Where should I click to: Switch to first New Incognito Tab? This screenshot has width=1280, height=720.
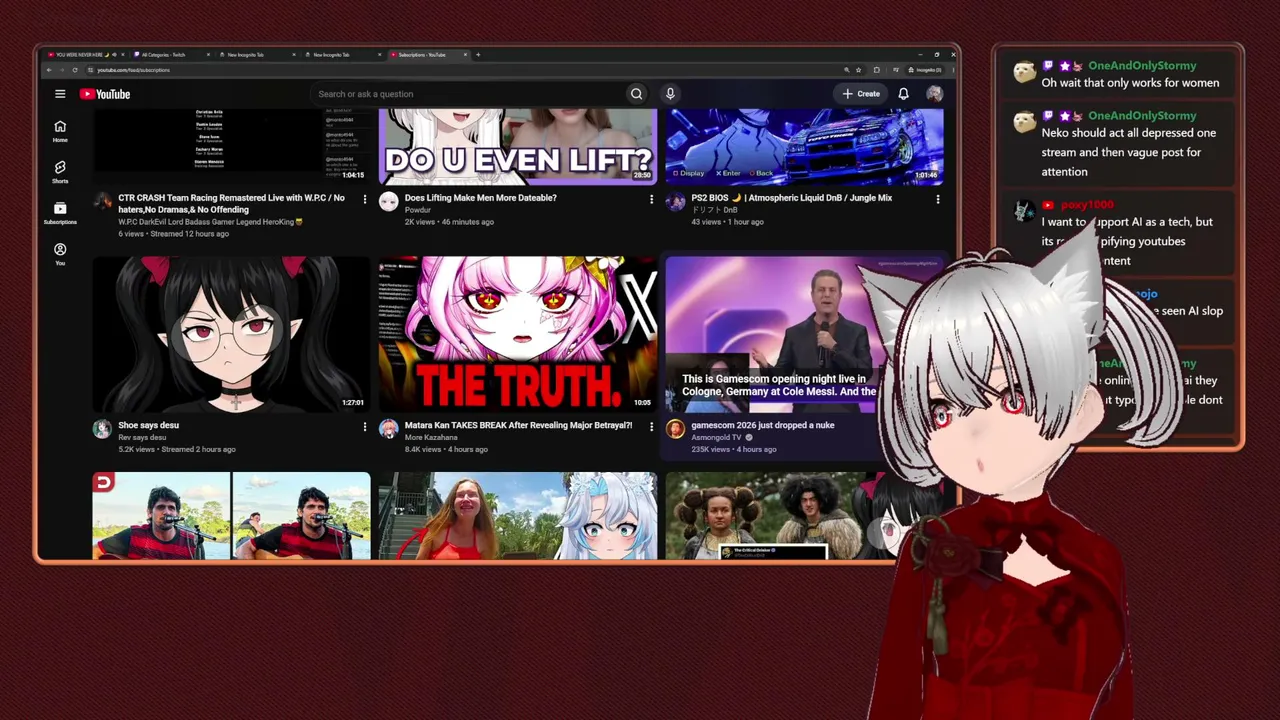(x=257, y=55)
